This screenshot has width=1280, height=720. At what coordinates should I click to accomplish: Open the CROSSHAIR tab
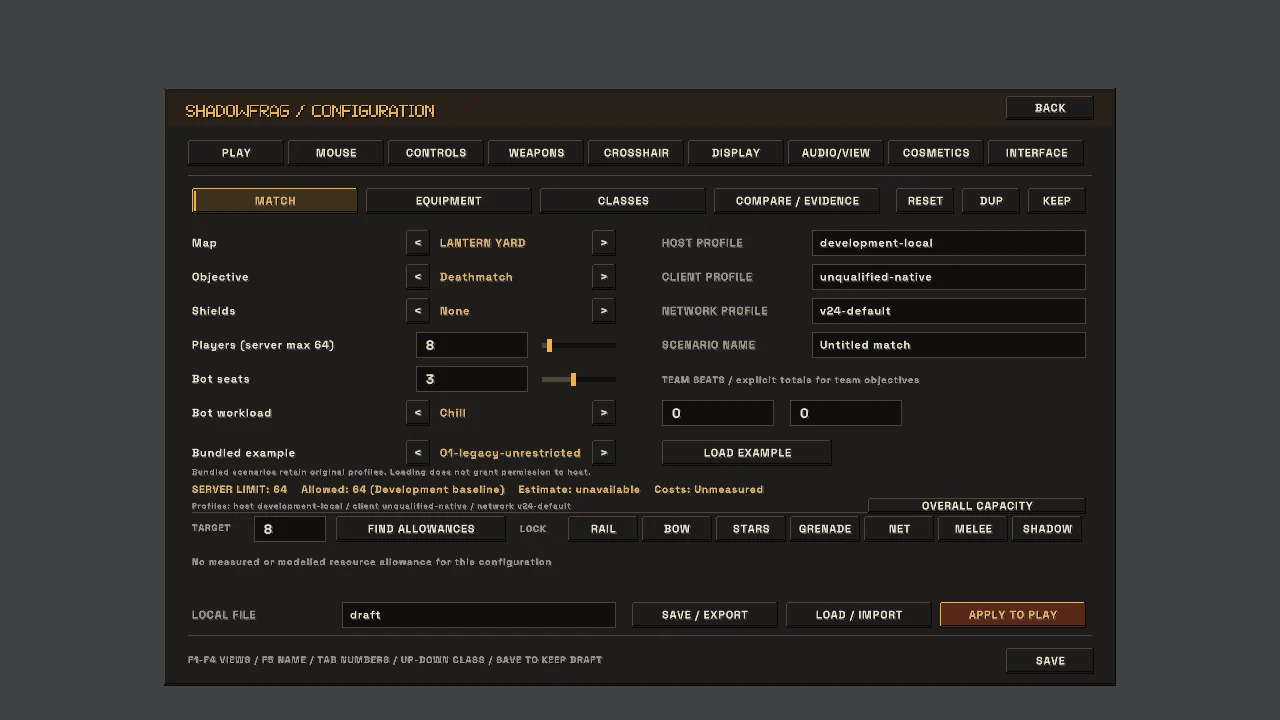pyautogui.click(x=636, y=153)
